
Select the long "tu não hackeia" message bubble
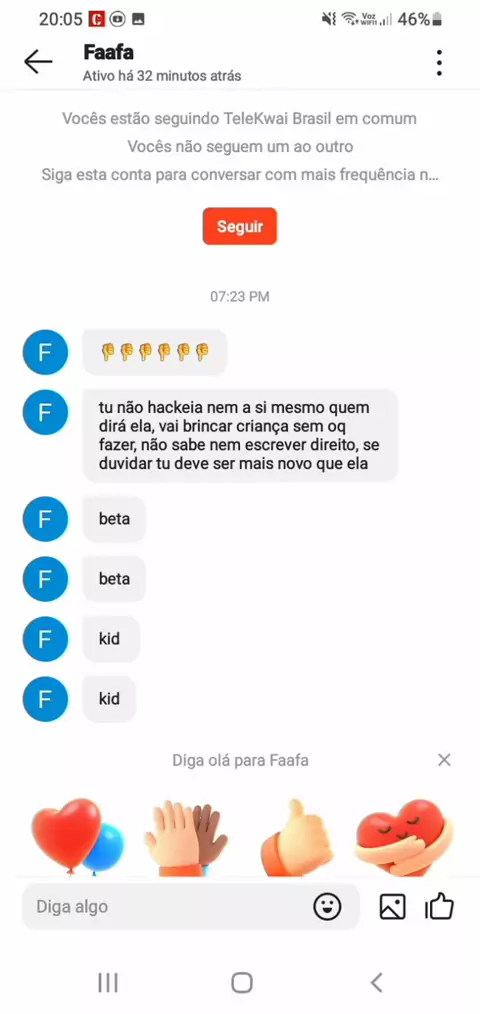(240, 435)
